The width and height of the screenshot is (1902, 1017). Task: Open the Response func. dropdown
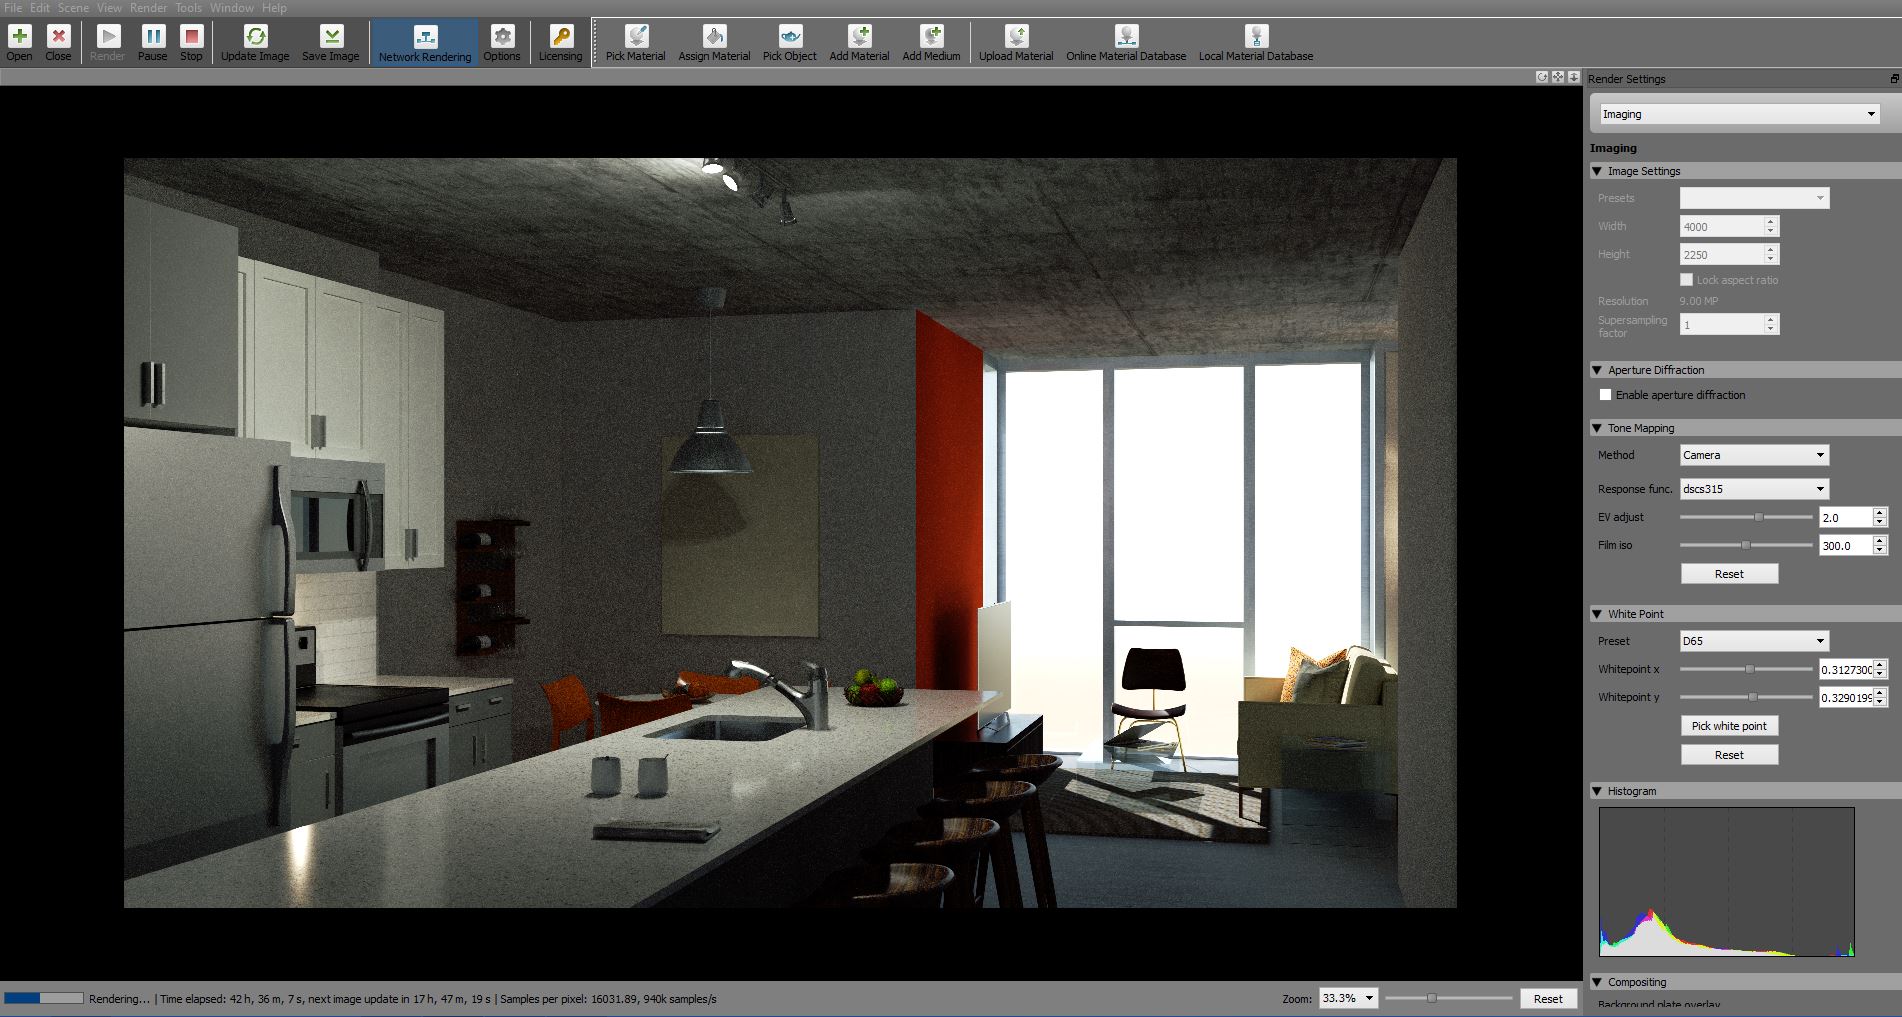pos(1753,489)
